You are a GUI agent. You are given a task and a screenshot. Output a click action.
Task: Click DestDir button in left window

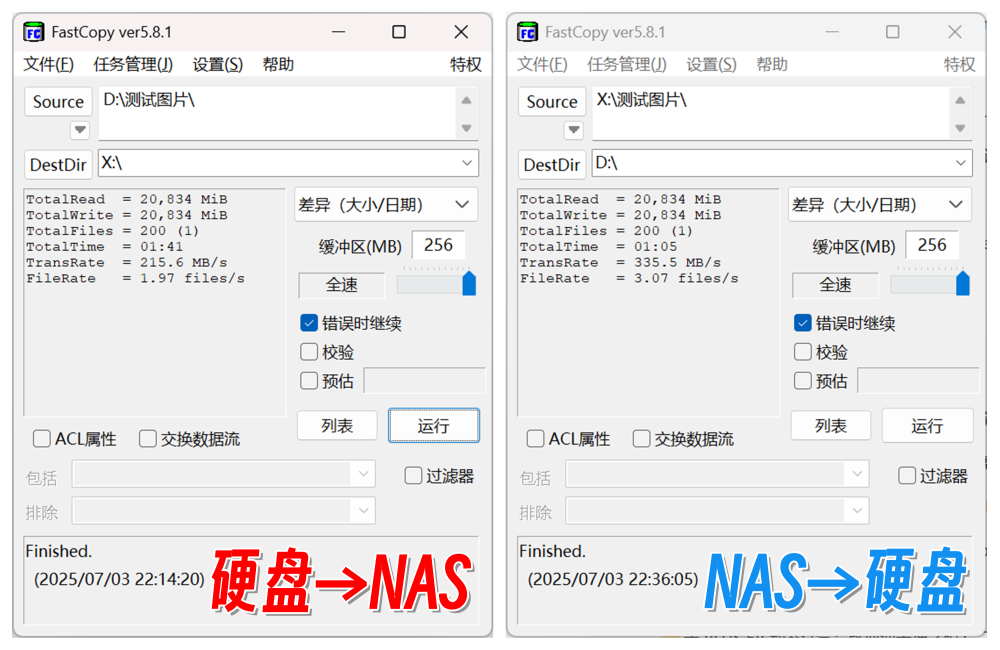coord(58,165)
